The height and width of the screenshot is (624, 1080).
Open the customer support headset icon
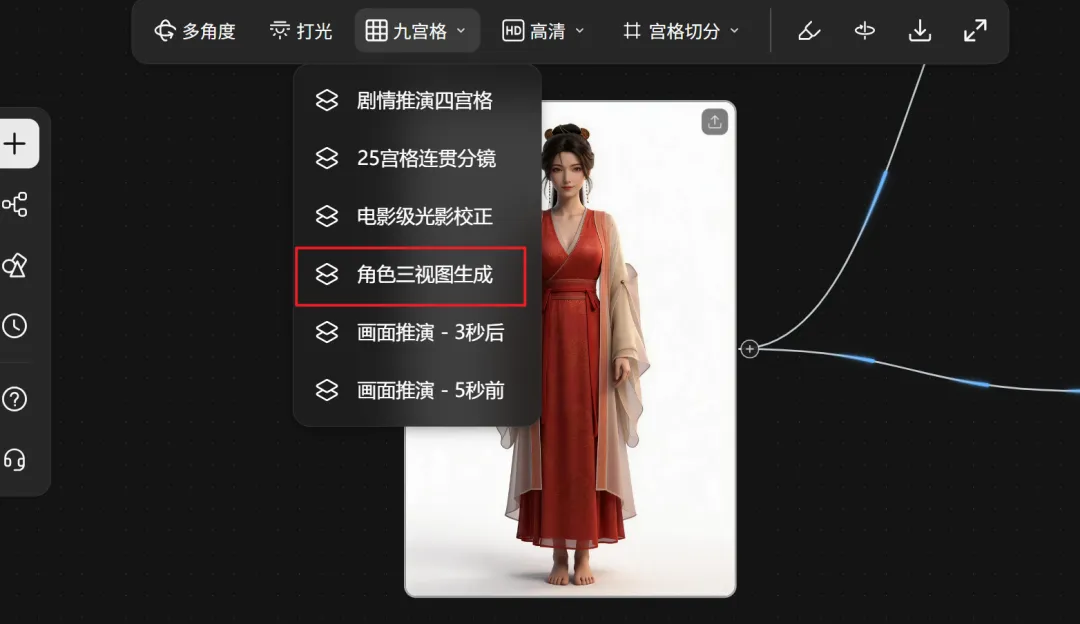14,459
